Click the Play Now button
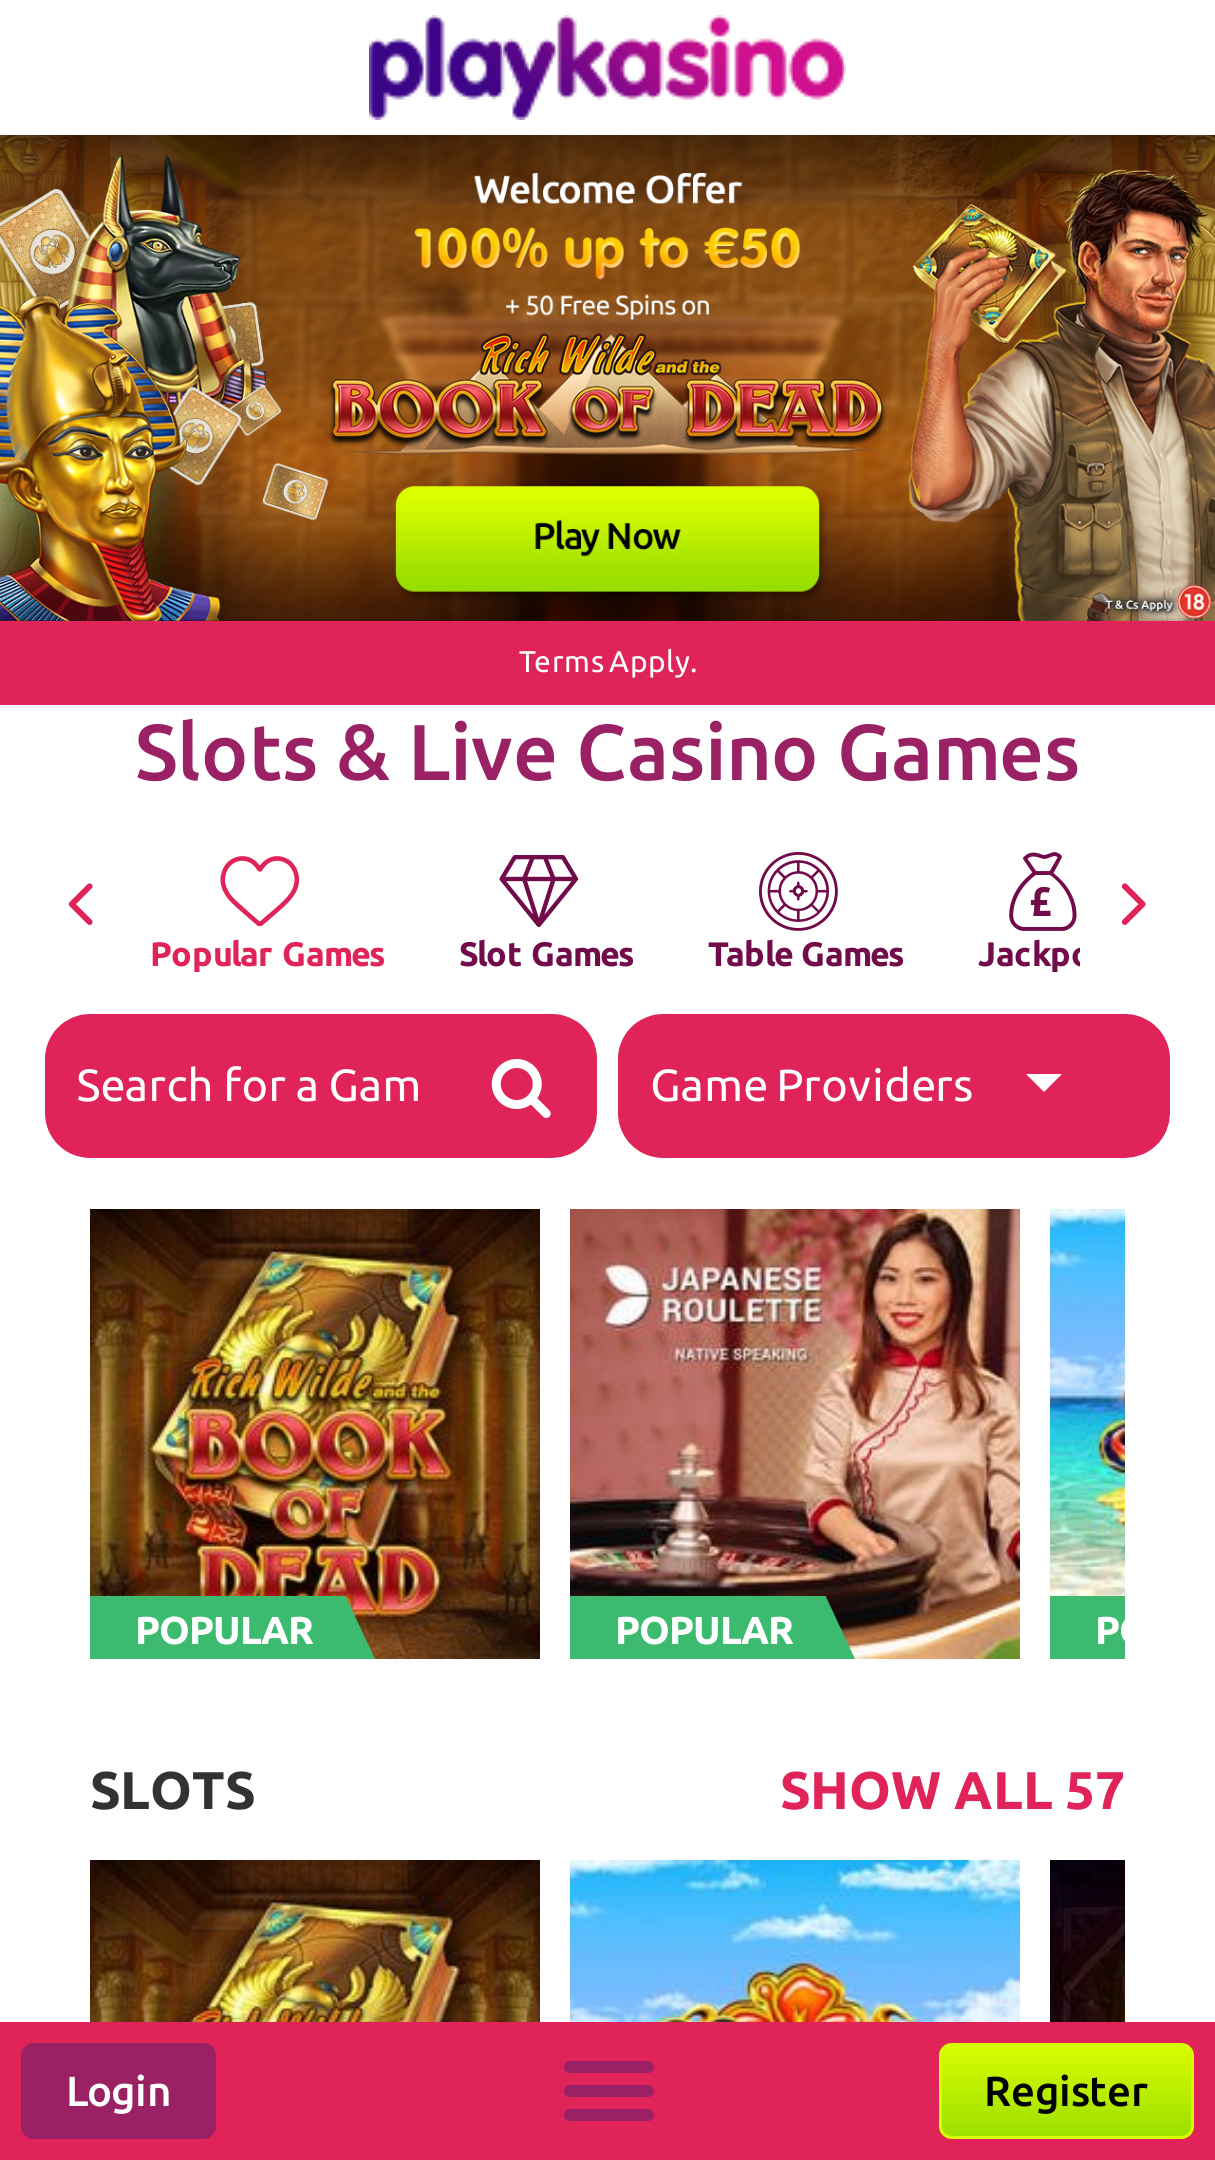 coord(607,538)
